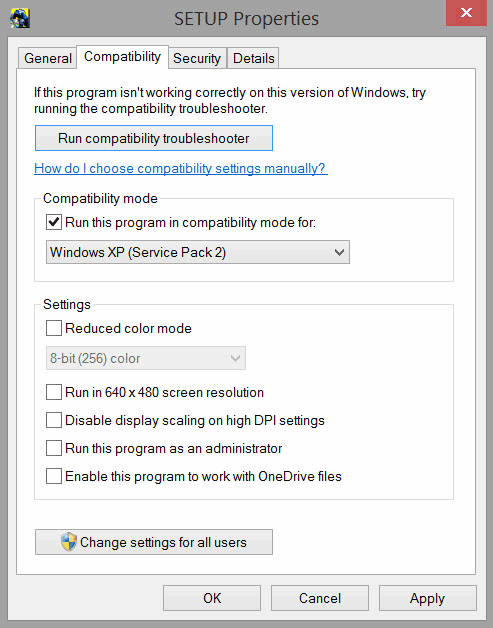The image size is (493, 628).
Task: Enable Reduced color mode checkbox
Action: point(54,328)
